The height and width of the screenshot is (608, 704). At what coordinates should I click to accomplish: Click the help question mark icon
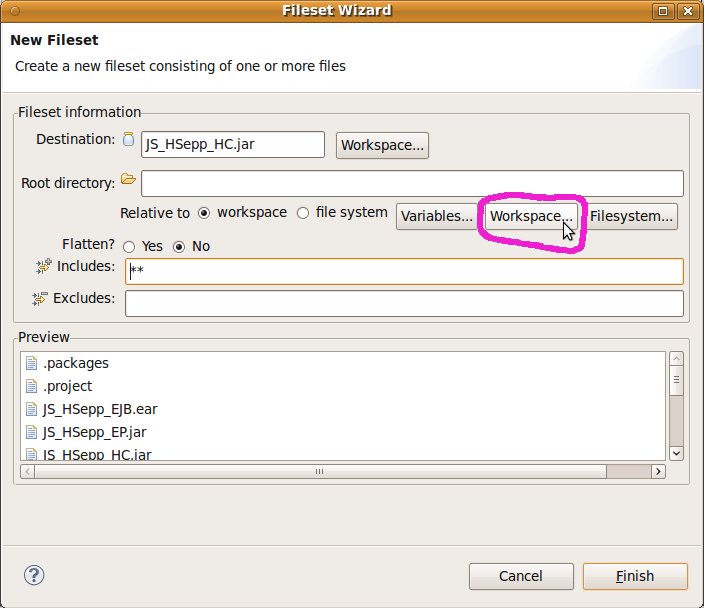(33, 575)
